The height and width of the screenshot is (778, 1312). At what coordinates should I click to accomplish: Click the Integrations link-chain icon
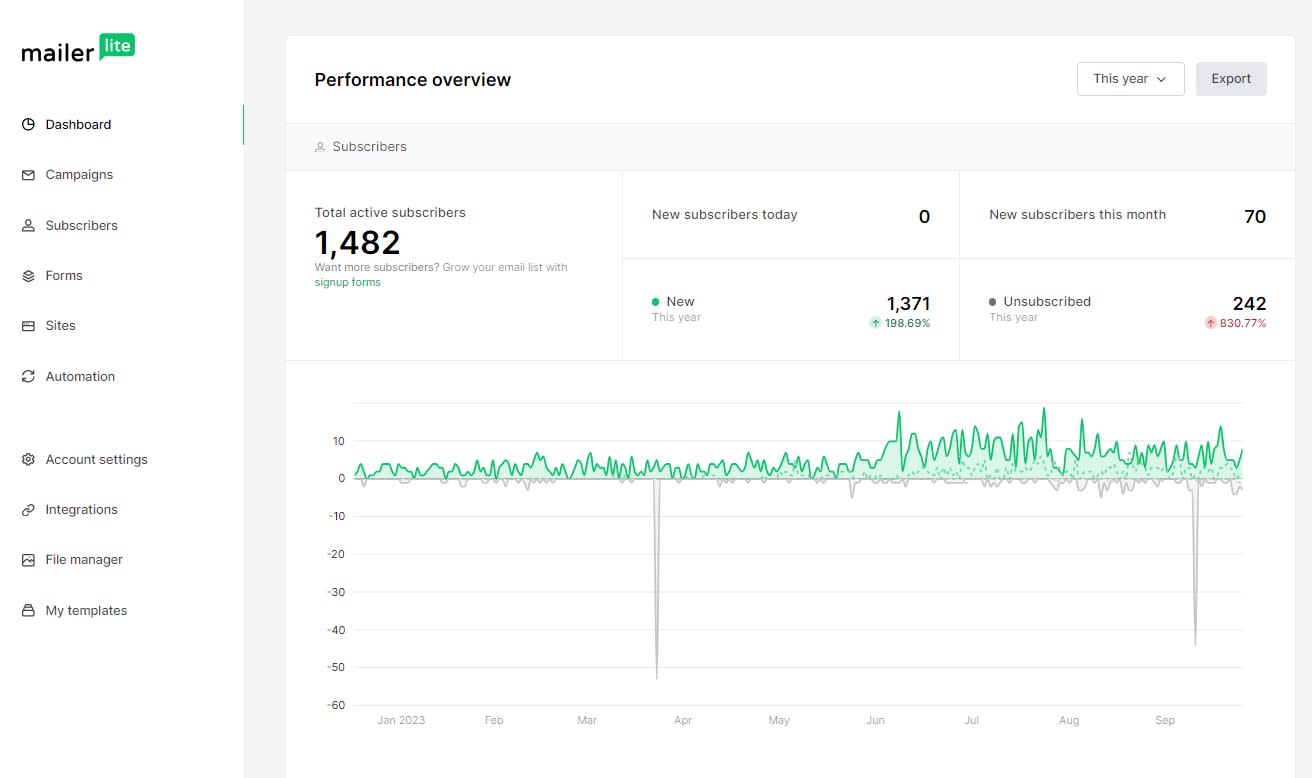click(28, 510)
